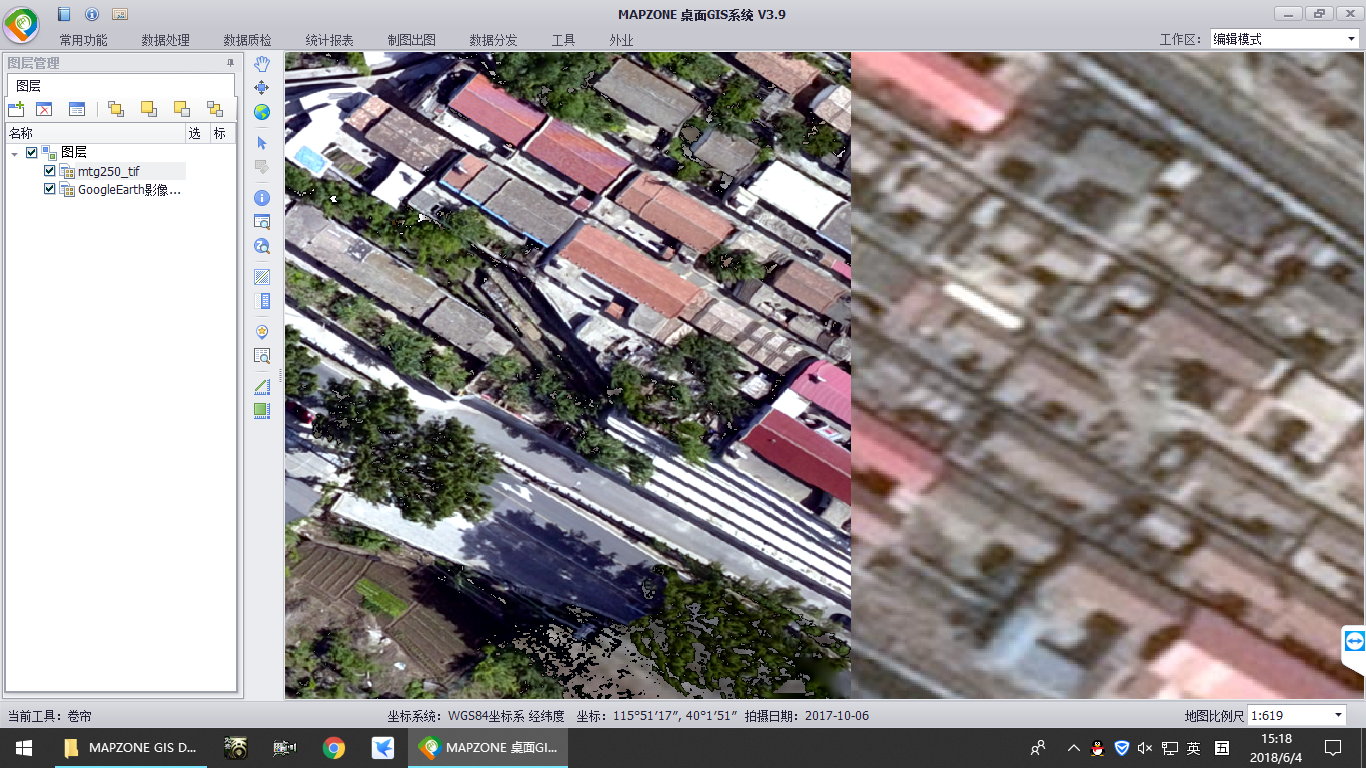Screen dimensions: 1366x768
Task: Open the 工具 menu
Action: [x=563, y=41]
